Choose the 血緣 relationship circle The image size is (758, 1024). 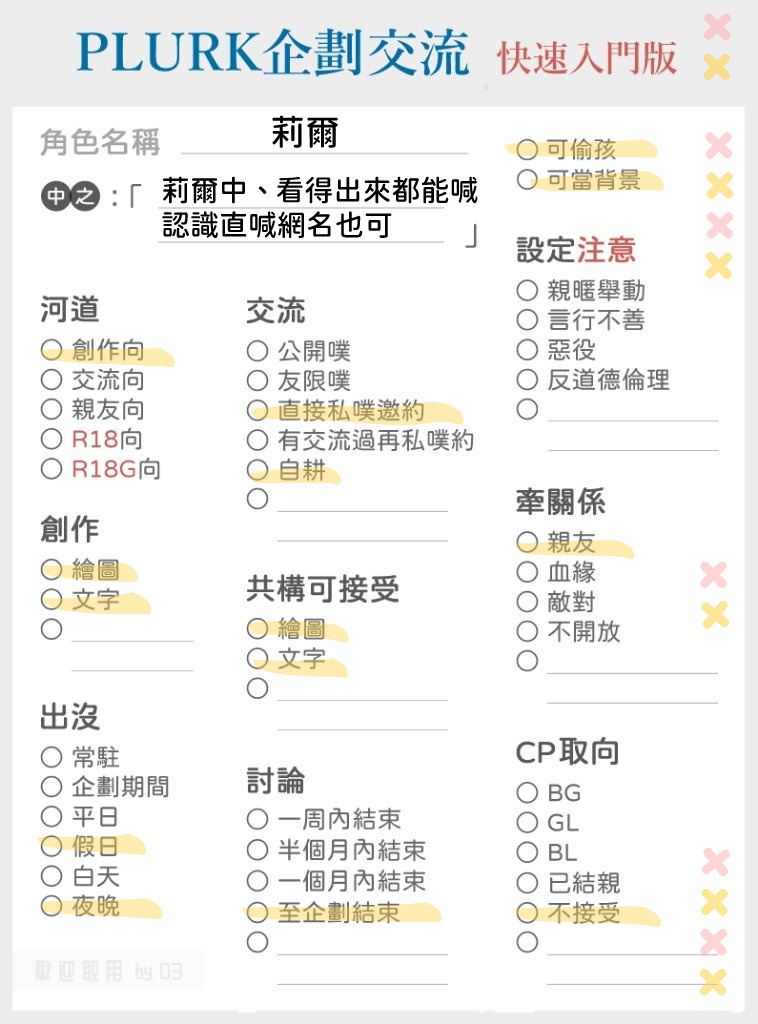(x=527, y=571)
